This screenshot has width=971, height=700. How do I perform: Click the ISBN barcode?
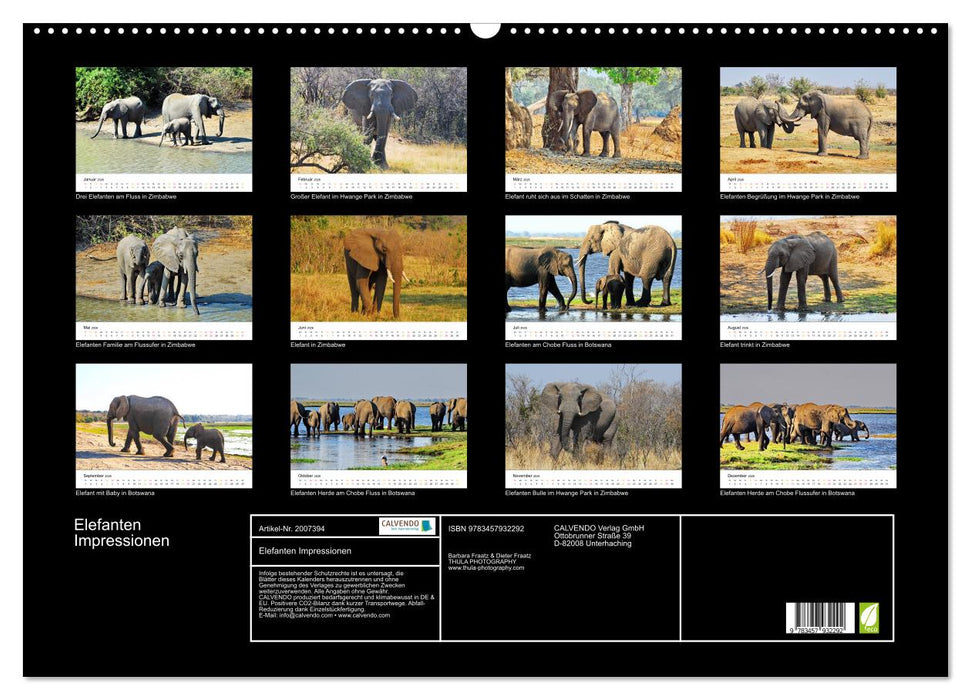coord(820,619)
